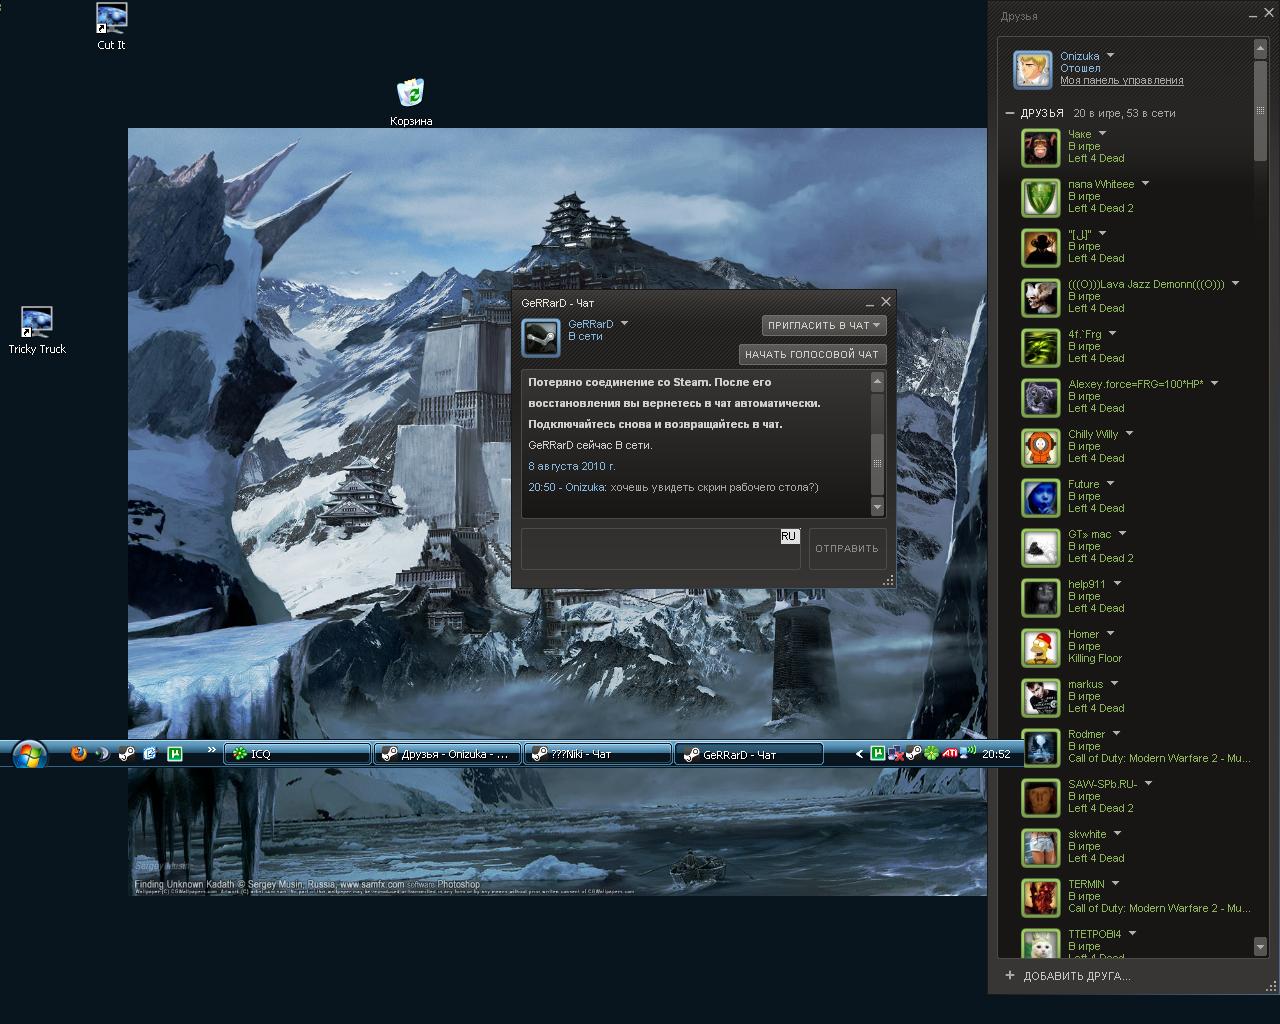Open dropdown arrow next to Чаке
The image size is (1280, 1024).
pyautogui.click(x=1103, y=134)
